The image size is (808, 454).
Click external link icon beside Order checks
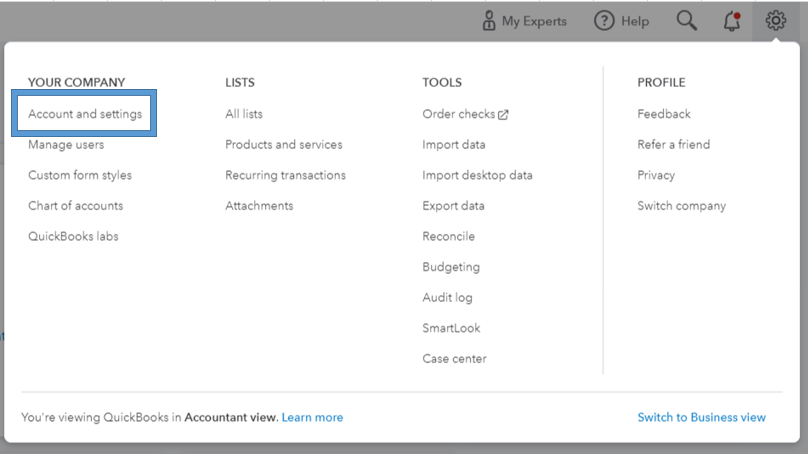[503, 114]
